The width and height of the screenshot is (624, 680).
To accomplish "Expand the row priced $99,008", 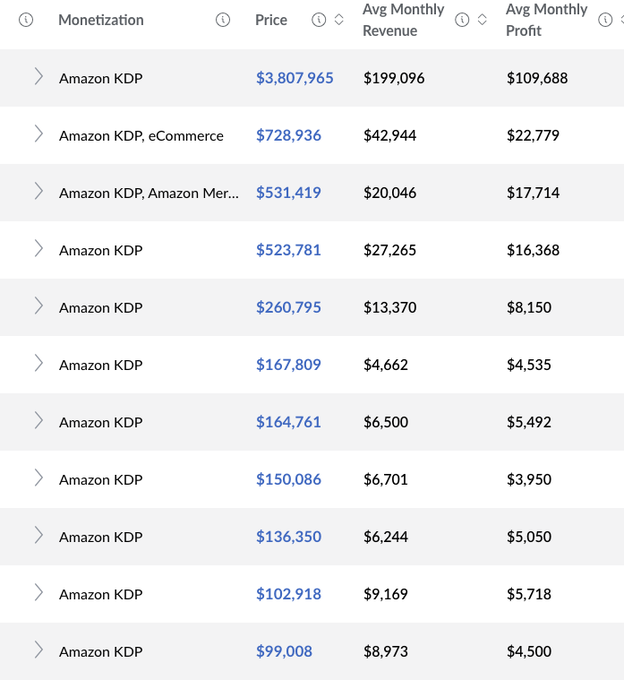I will [x=38, y=651].
